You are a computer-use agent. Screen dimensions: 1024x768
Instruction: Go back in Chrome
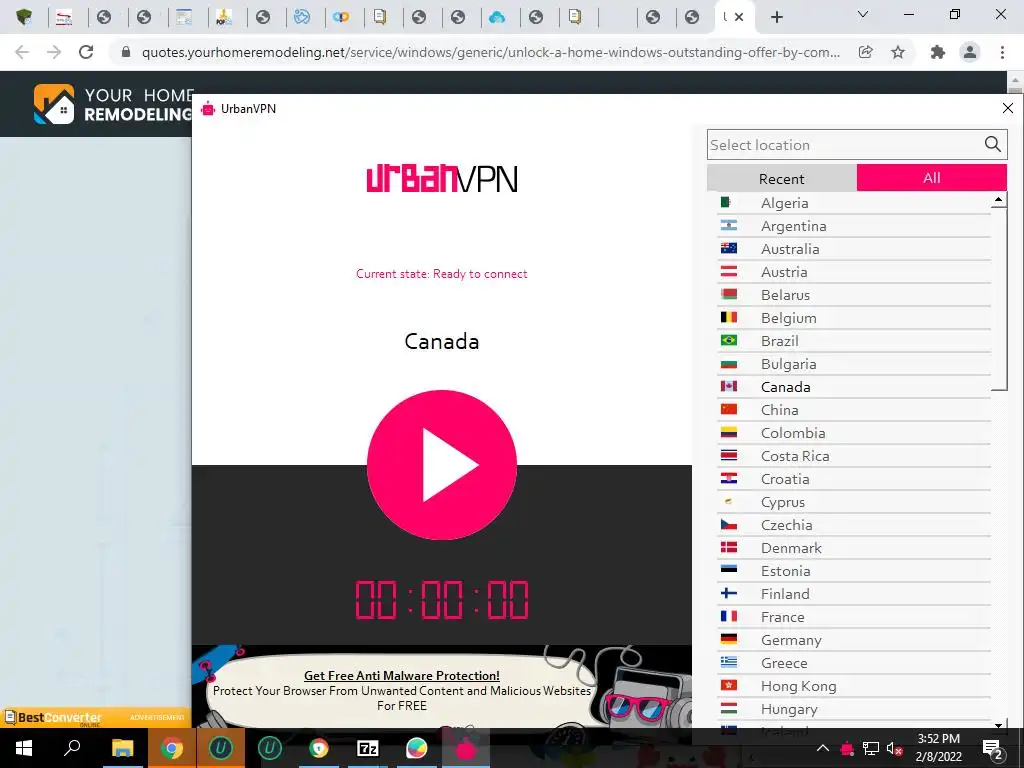tap(22, 52)
